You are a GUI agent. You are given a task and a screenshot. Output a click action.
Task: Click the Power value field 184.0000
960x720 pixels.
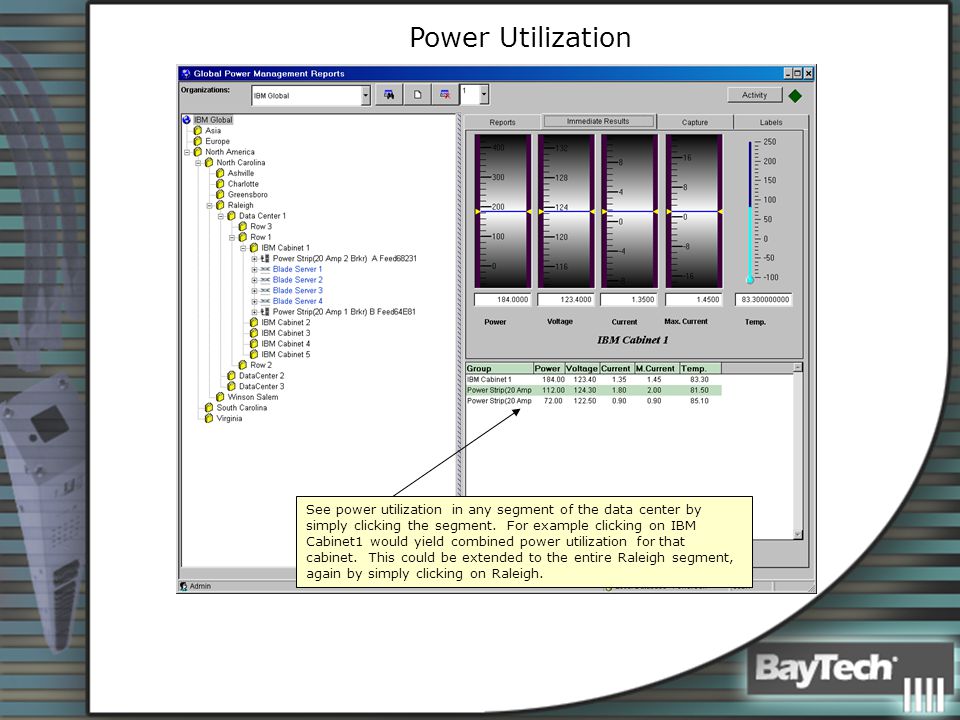click(502, 299)
